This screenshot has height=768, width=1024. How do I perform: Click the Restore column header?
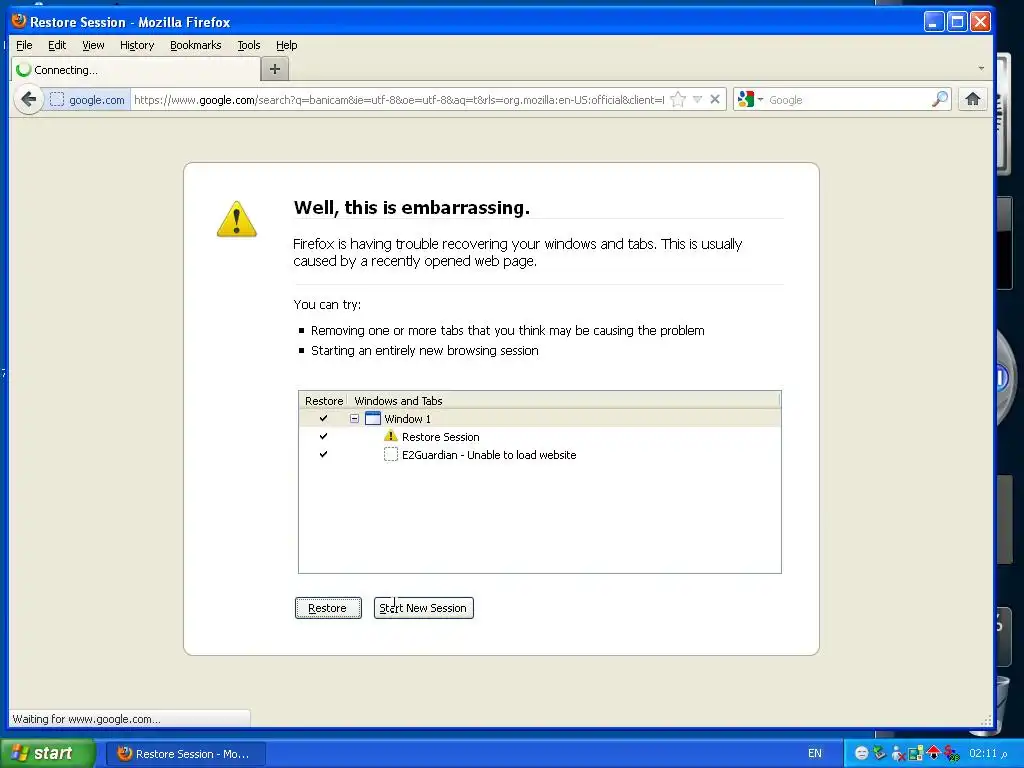tap(323, 400)
